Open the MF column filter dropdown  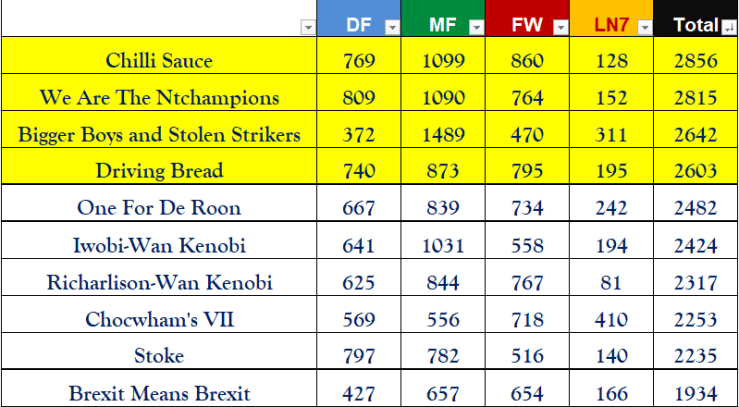pos(475,27)
